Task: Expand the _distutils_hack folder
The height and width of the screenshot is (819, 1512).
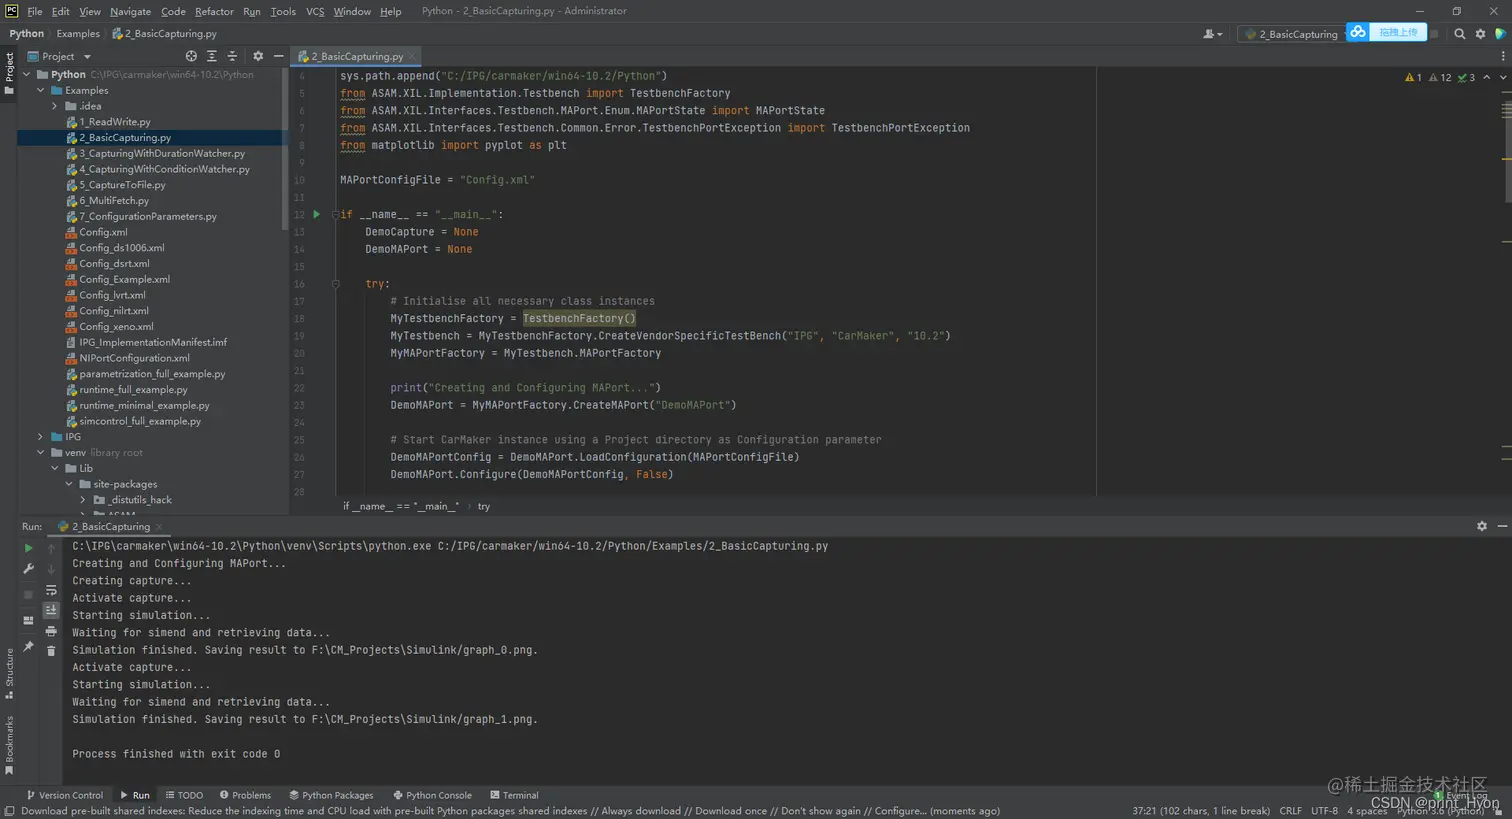Action: [83, 500]
